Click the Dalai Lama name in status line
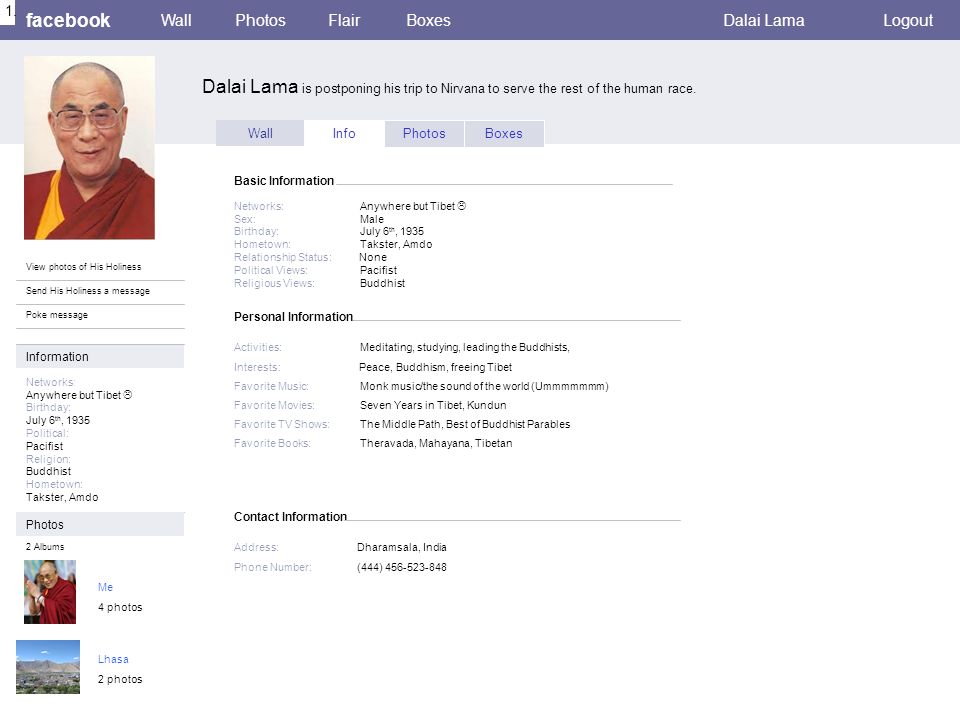The width and height of the screenshot is (960, 720). coord(250,87)
